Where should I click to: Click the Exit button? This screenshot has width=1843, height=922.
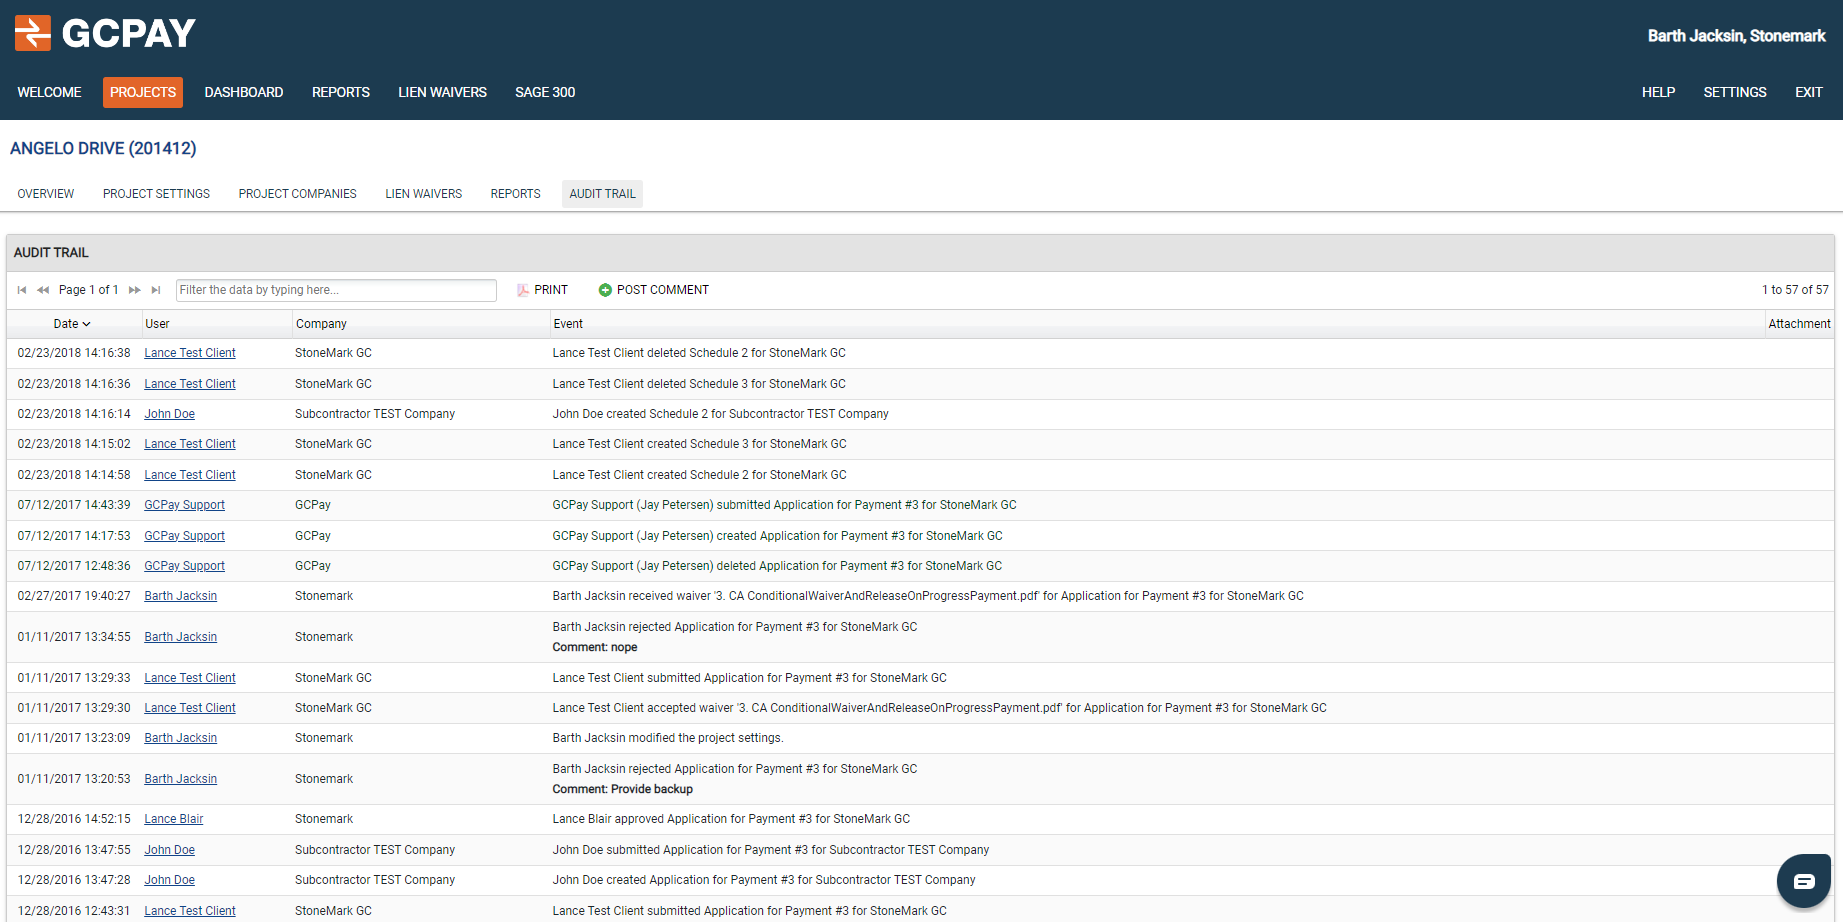tap(1808, 92)
